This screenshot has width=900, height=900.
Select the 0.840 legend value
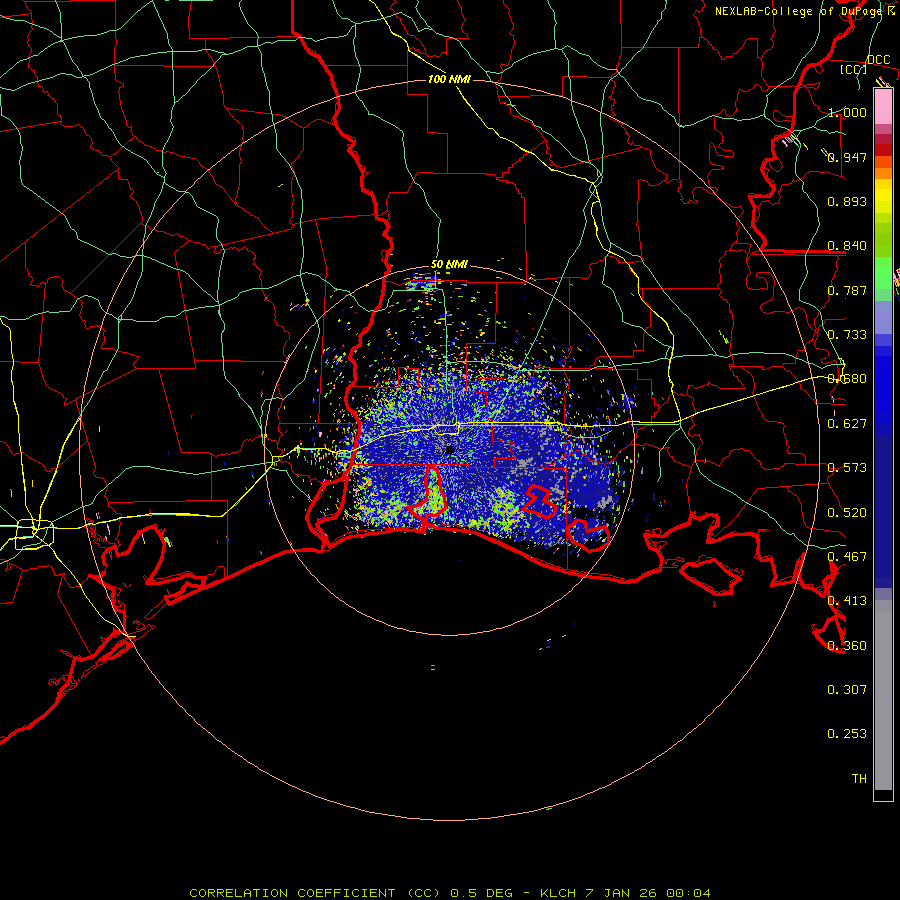[x=847, y=246]
